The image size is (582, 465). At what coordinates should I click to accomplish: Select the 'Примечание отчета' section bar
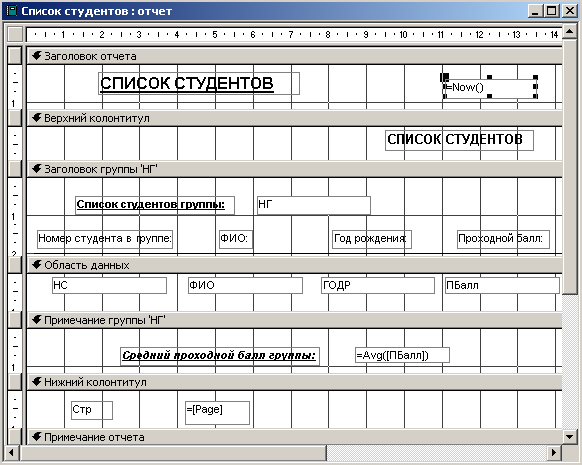point(295,437)
